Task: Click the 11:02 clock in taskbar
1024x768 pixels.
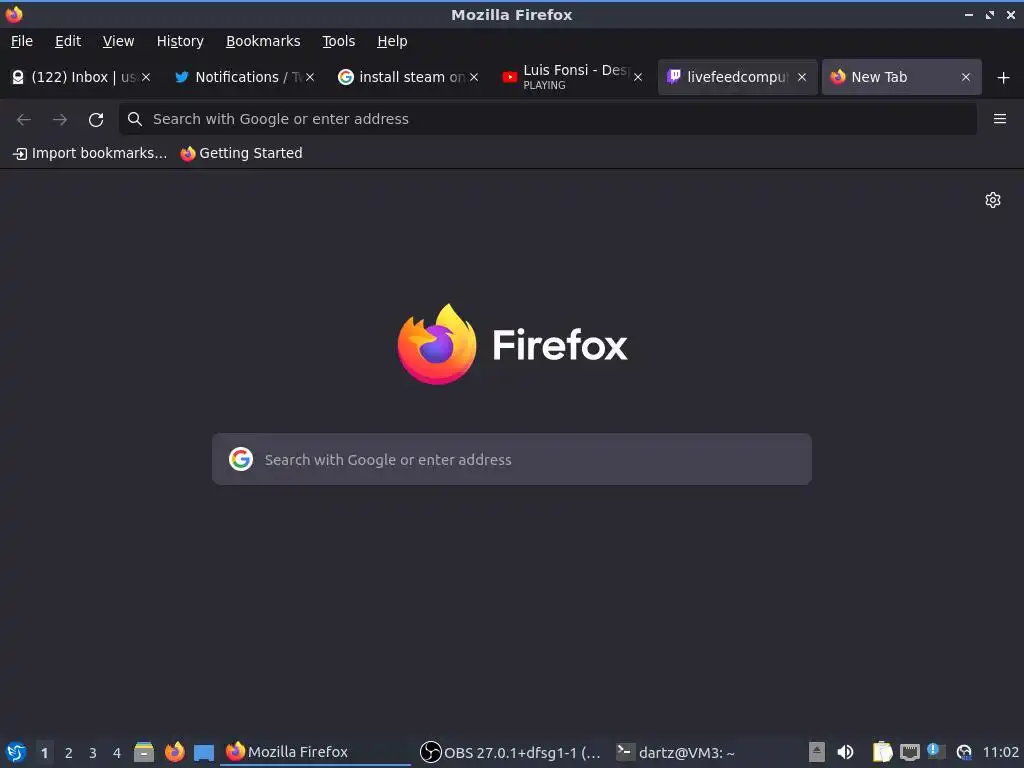Action: pos(1000,752)
